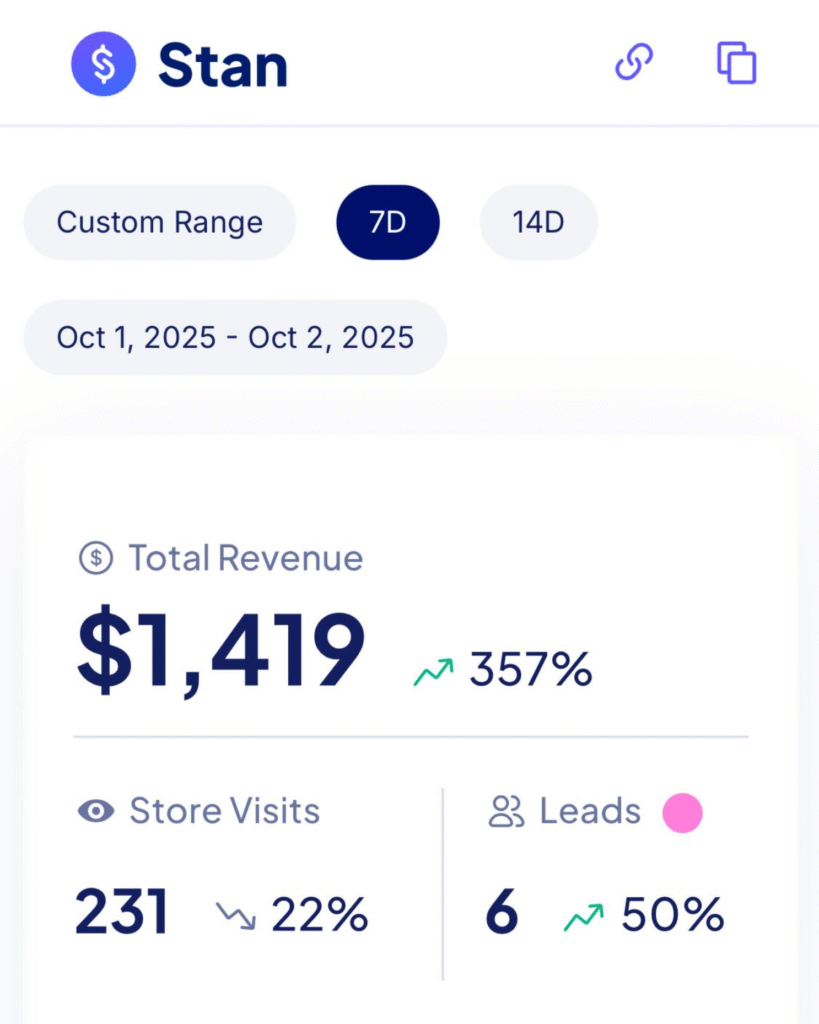Click the Total Revenue label

click(245, 558)
